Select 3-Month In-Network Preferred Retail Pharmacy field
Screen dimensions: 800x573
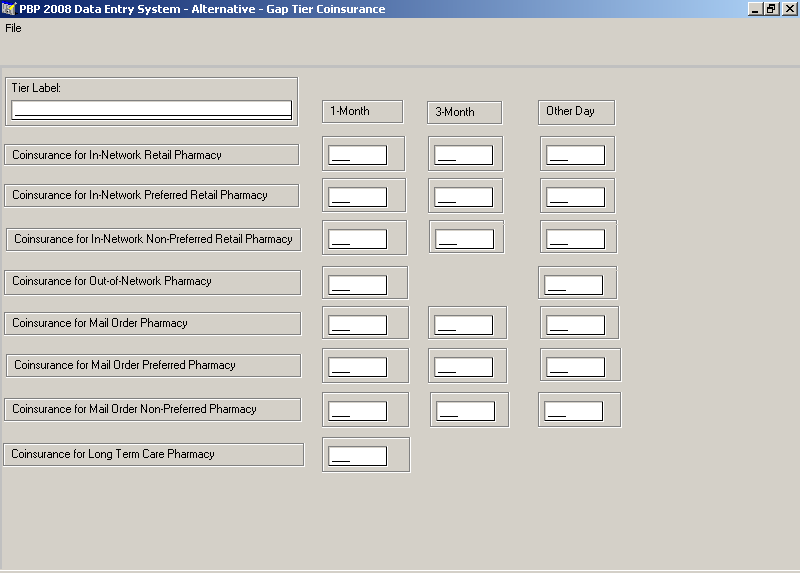click(x=464, y=197)
